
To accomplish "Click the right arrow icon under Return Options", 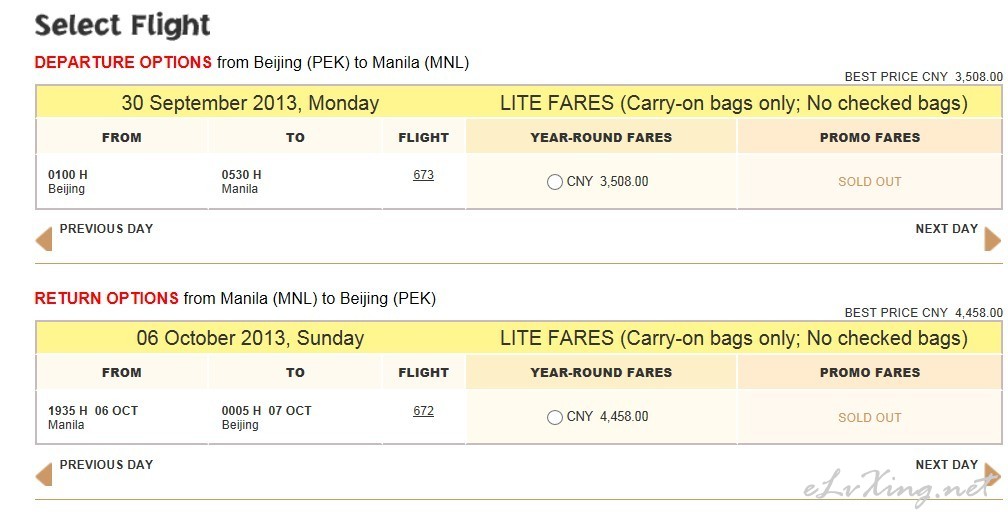I will pyautogui.click(x=993, y=475).
